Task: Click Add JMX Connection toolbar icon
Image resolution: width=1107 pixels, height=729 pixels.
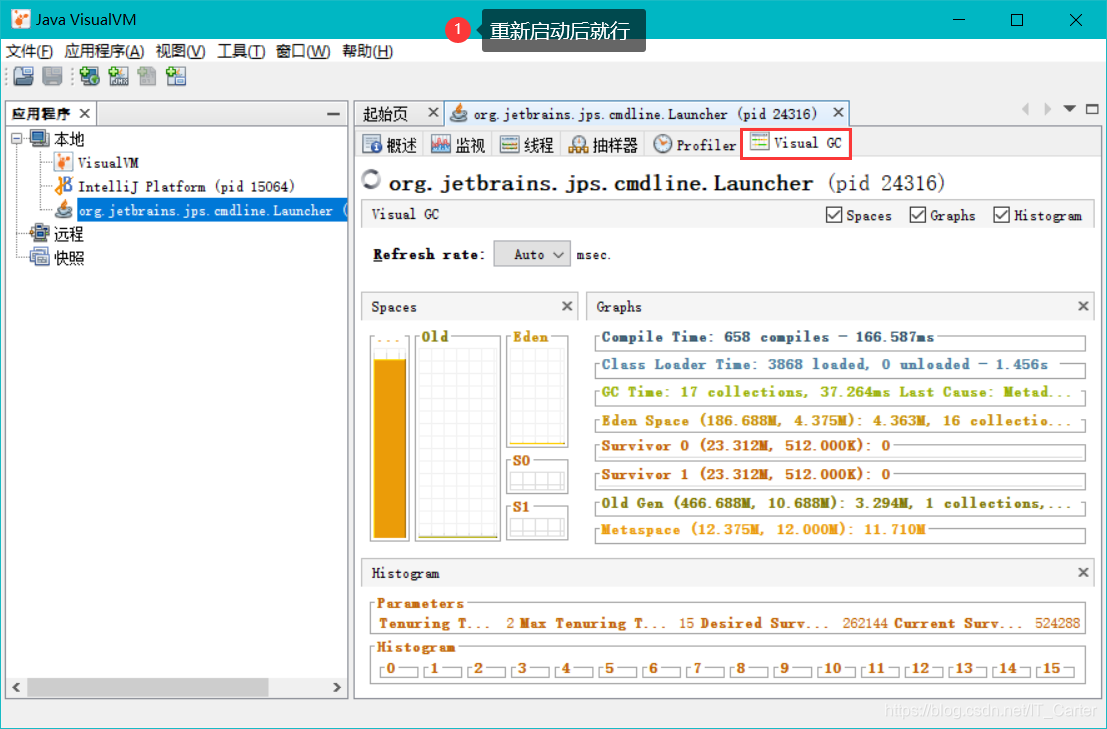Action: [x=119, y=76]
